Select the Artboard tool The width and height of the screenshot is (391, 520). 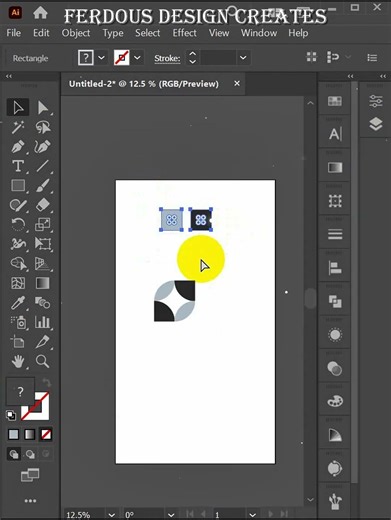pos(18,342)
